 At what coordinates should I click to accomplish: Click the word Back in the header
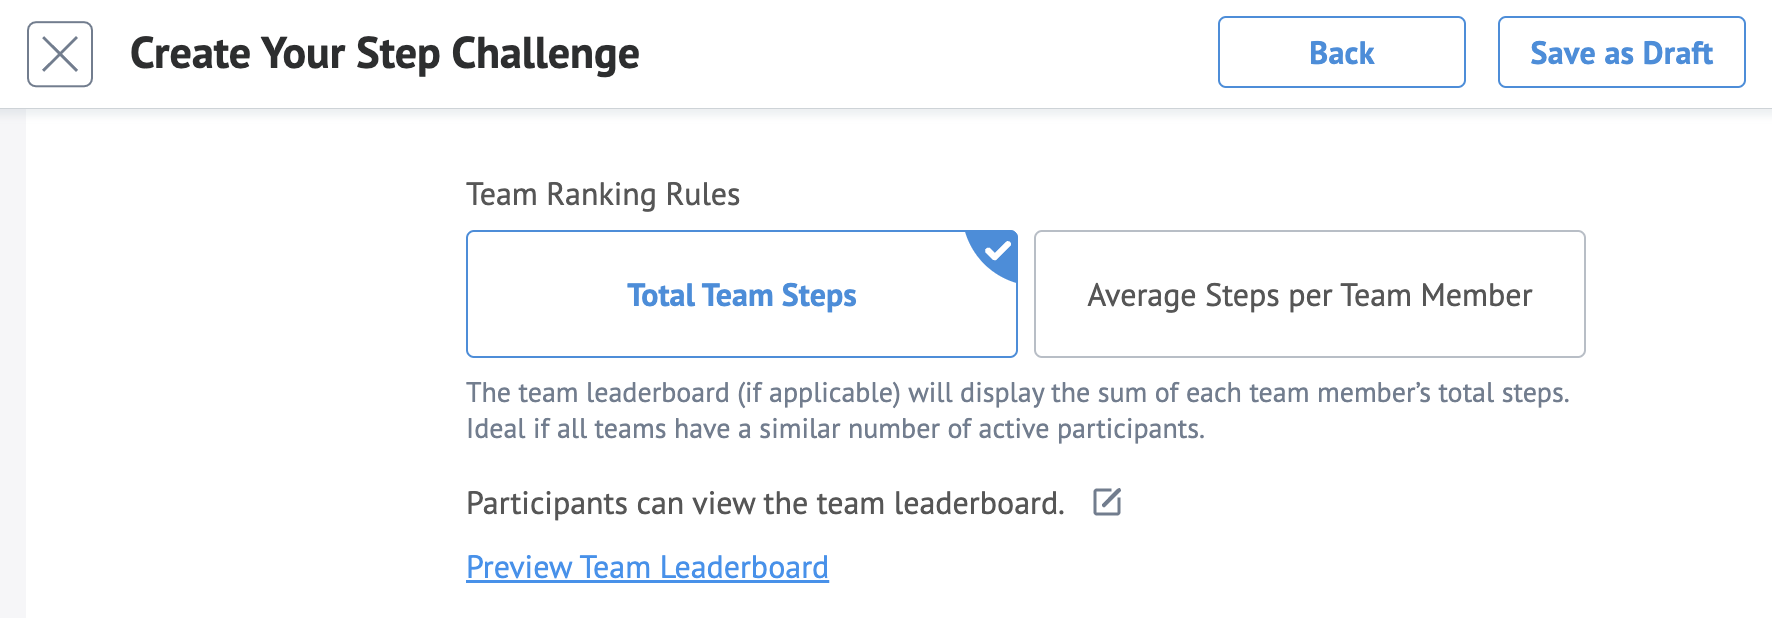pos(1341,53)
